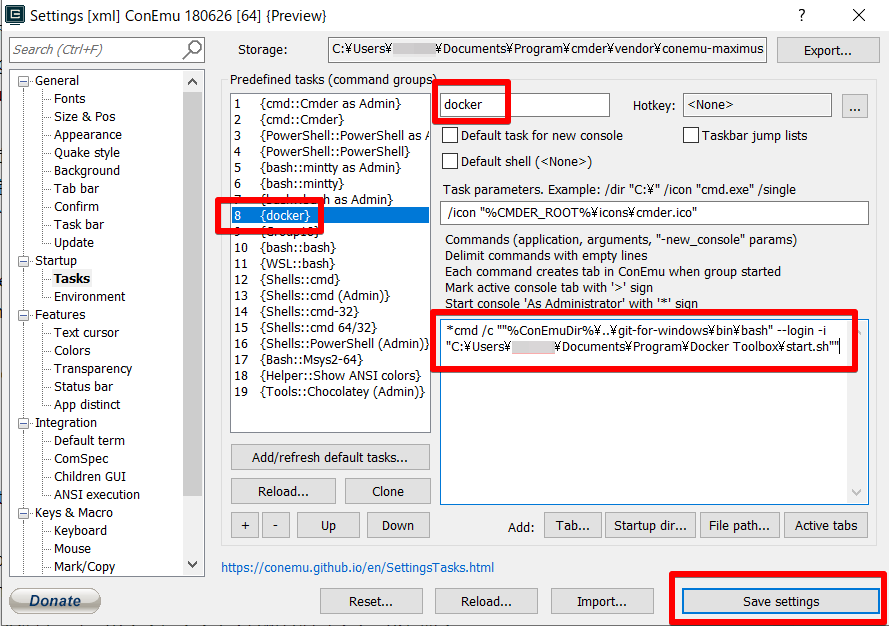Select task {cmd::Cmder as Admin}

[x=330, y=104]
